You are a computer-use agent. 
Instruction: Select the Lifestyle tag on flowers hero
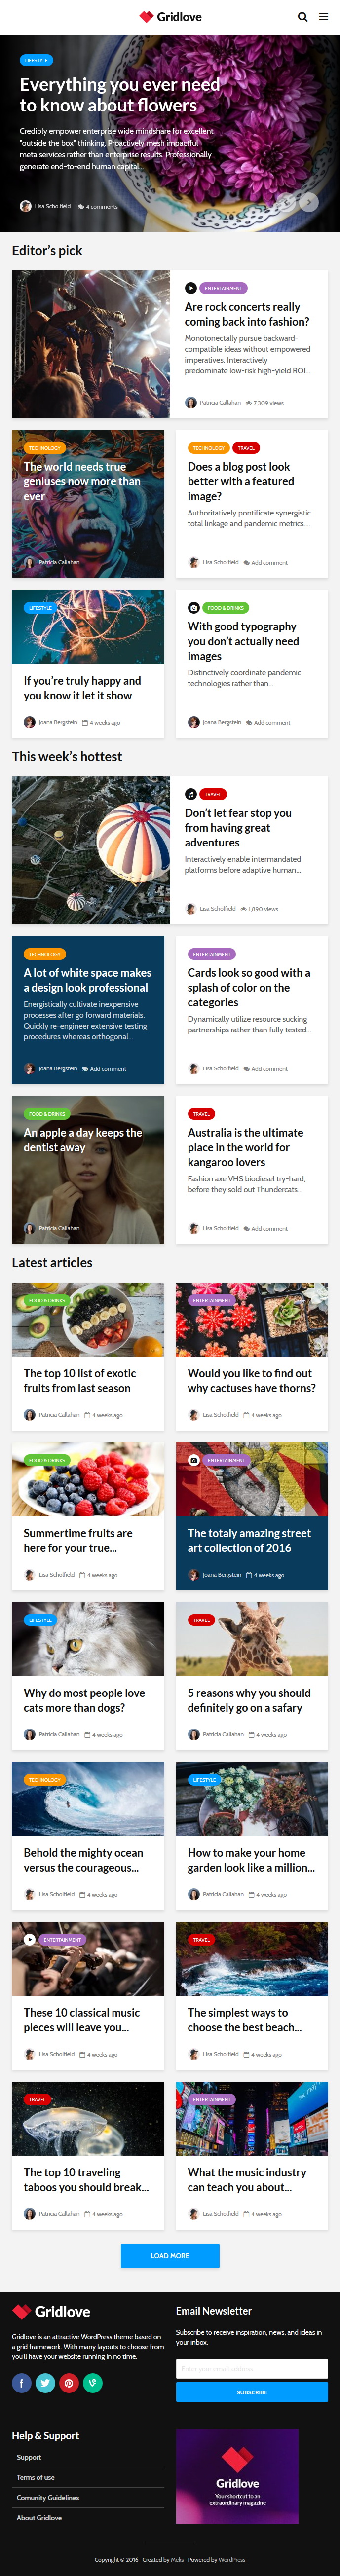36,60
